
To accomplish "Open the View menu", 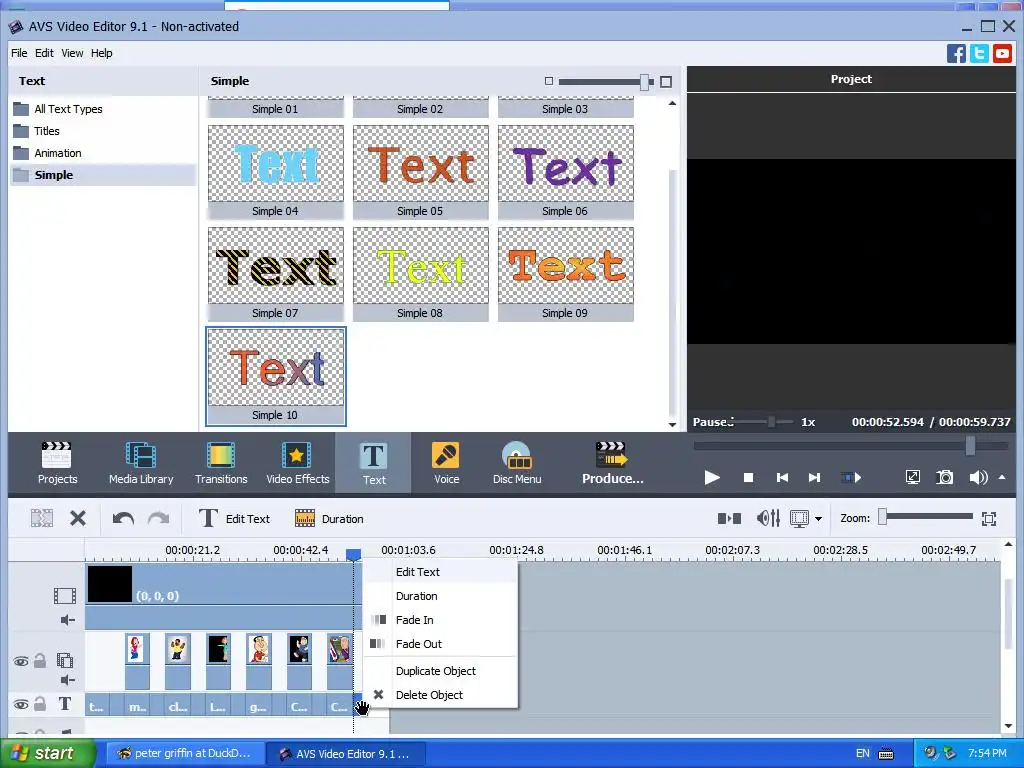I will [72, 53].
